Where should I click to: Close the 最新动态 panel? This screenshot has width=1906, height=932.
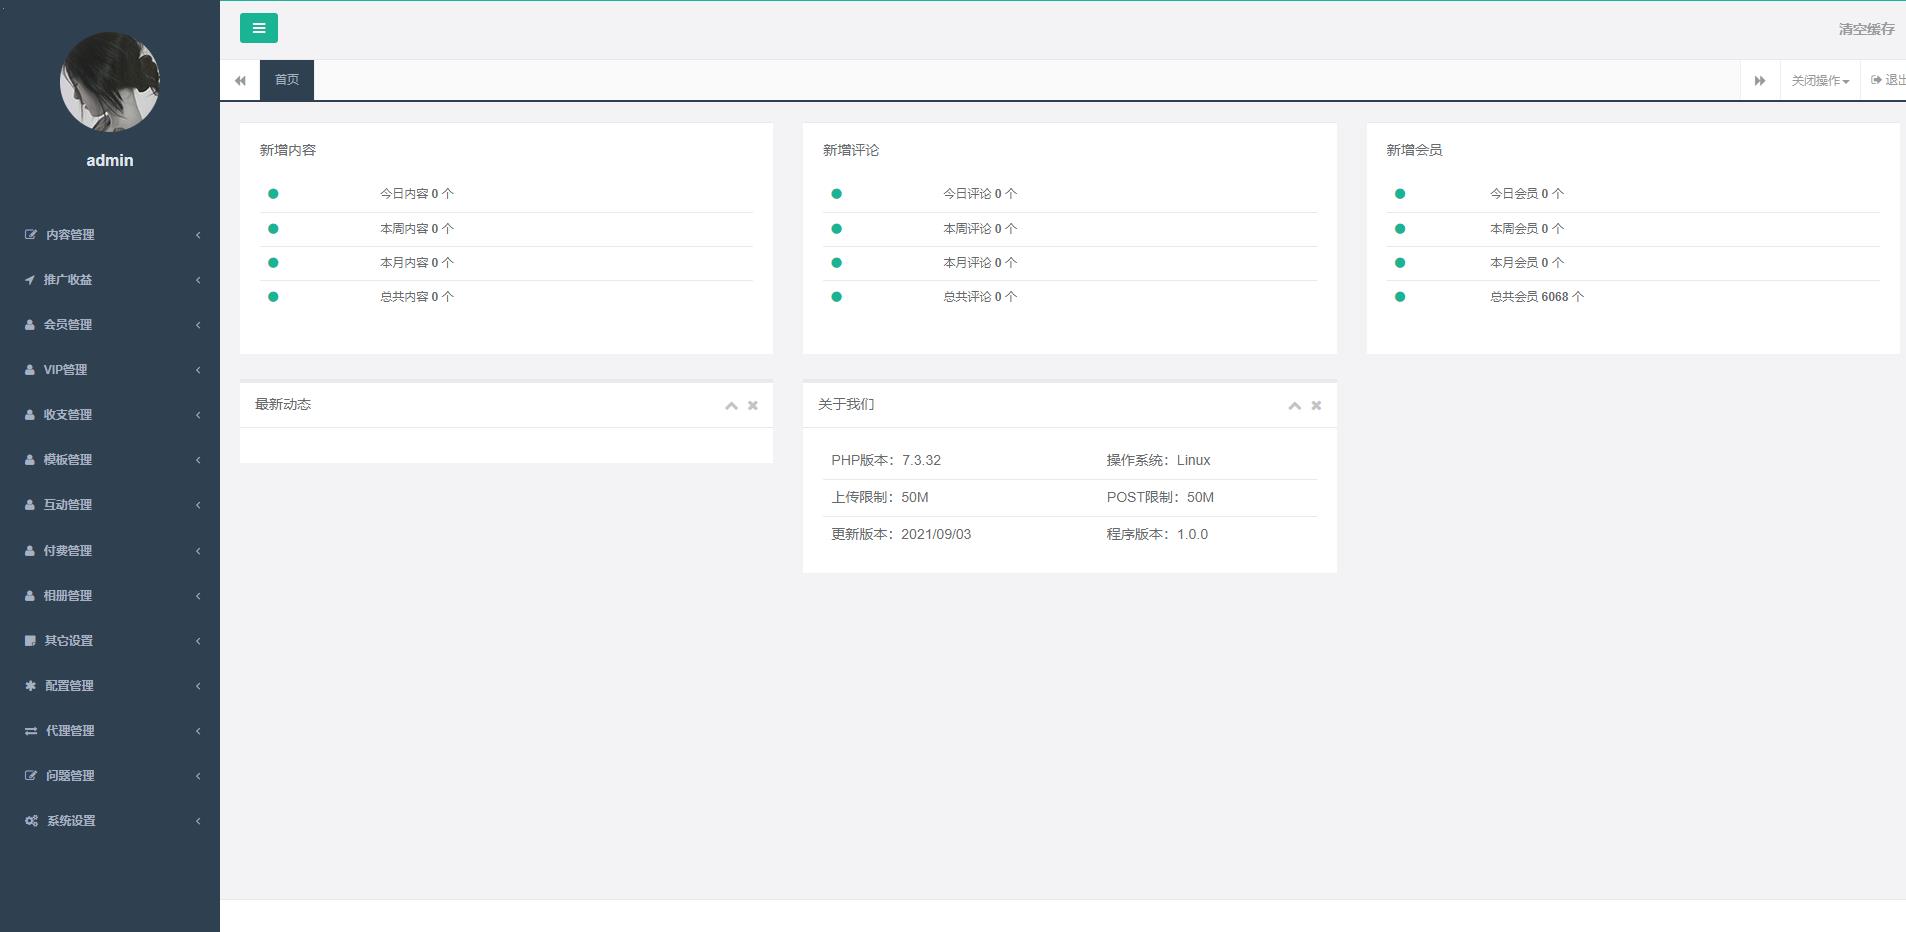[753, 406]
